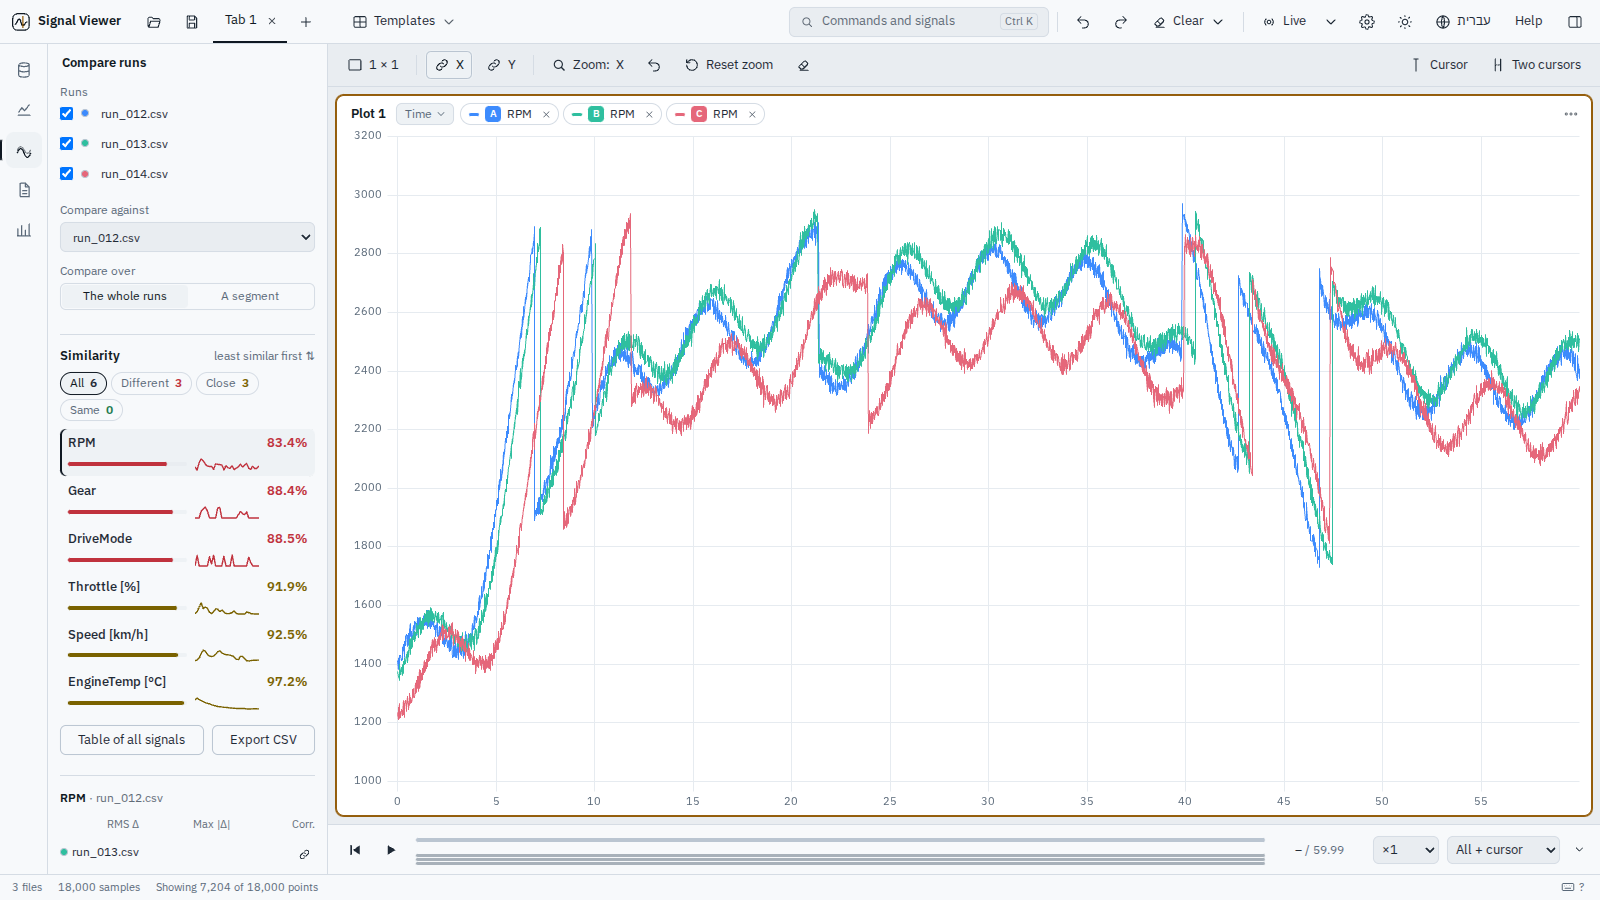The image size is (1600, 900).
Task: Open settings gear icon
Action: tap(1367, 21)
